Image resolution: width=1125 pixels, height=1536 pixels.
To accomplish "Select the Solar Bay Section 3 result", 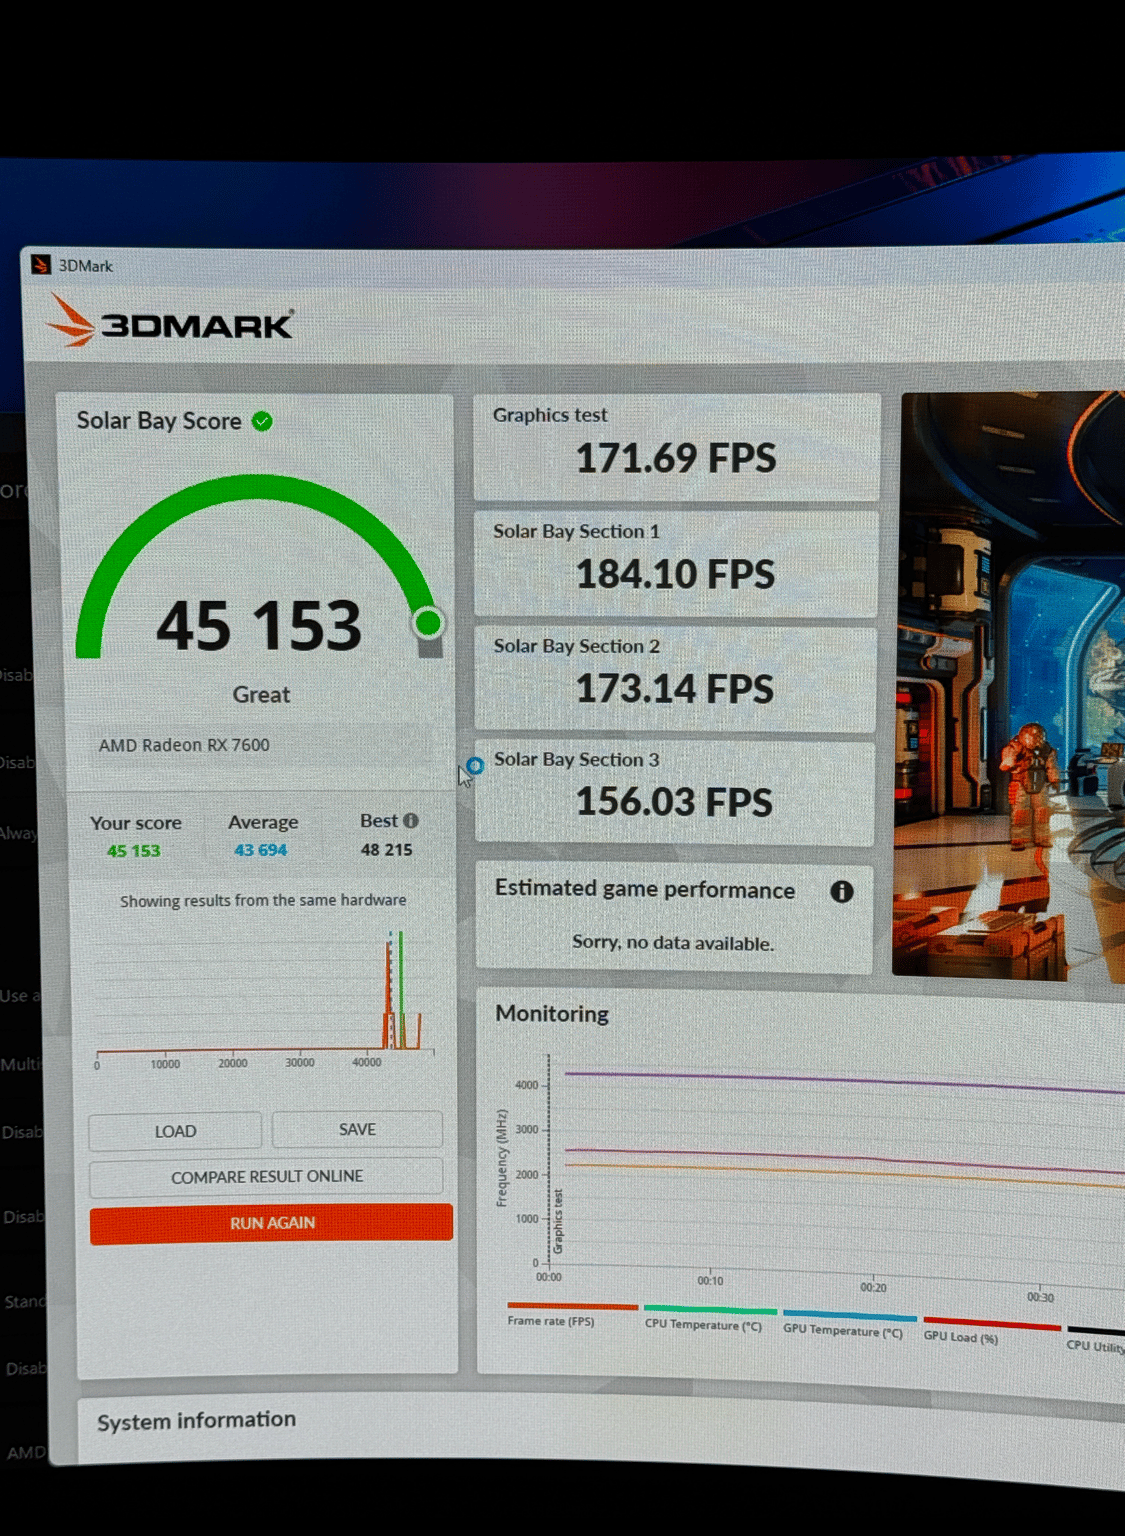I will pos(675,793).
